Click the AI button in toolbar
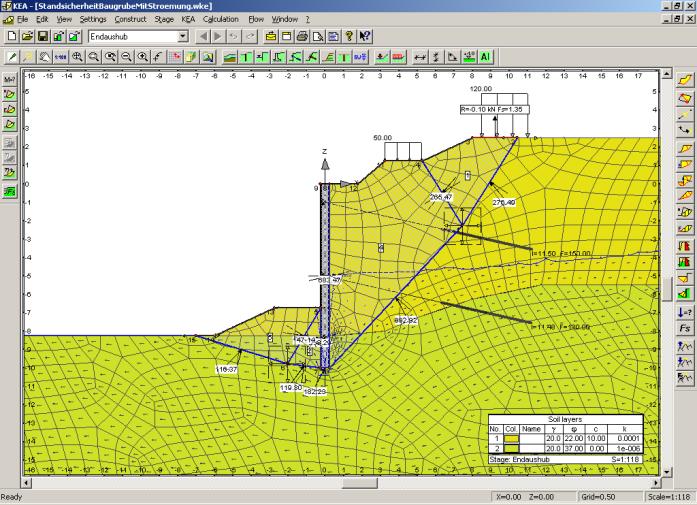This screenshot has width=697, height=505. click(485, 57)
